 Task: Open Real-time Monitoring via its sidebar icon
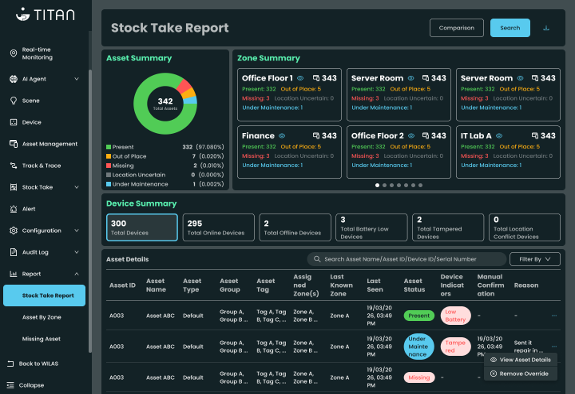click(x=13, y=53)
